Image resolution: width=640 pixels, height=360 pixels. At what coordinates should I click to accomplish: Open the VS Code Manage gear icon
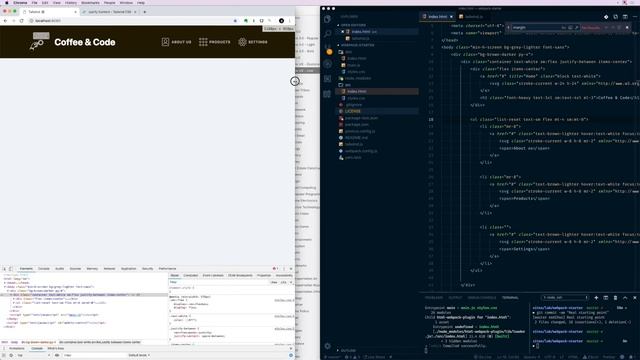(x=327, y=346)
